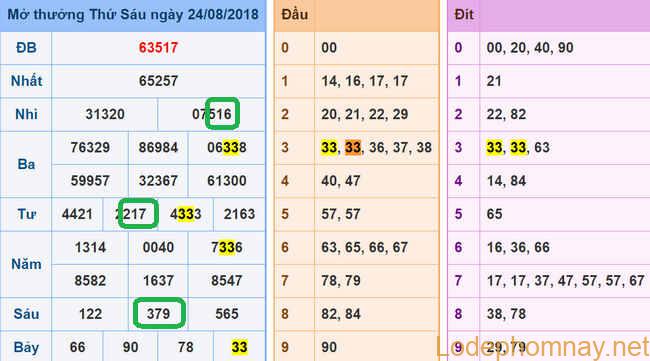The height and width of the screenshot is (361, 650).
Task: Click '14, 16, 17, 17' in Đầu table
Action: 365,81
